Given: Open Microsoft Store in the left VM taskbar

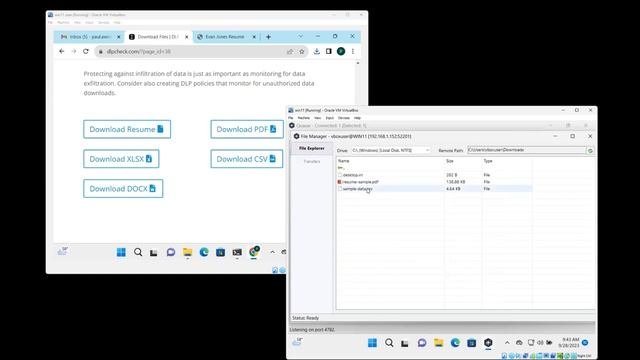Looking at the screenshot, I should point(220,252).
